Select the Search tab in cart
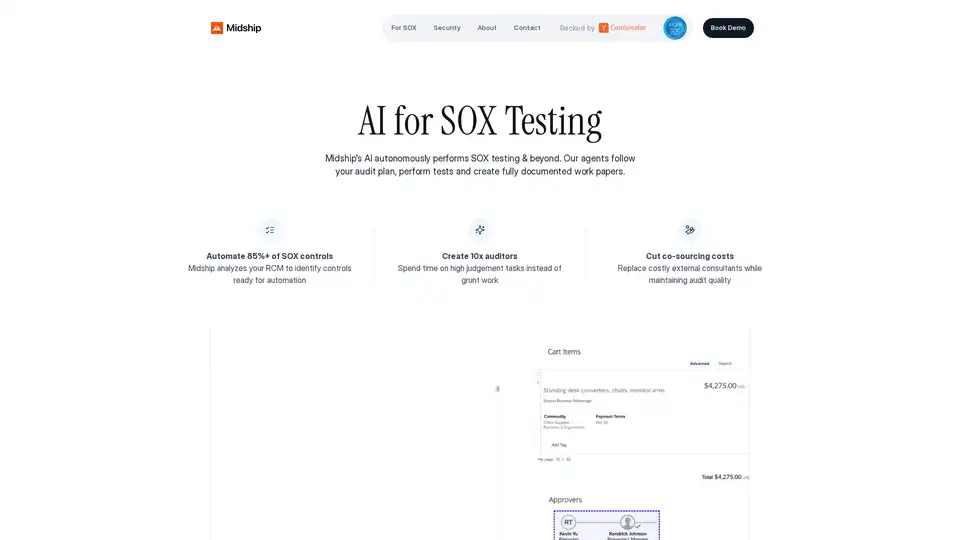Image resolution: width=960 pixels, height=540 pixels. point(725,363)
